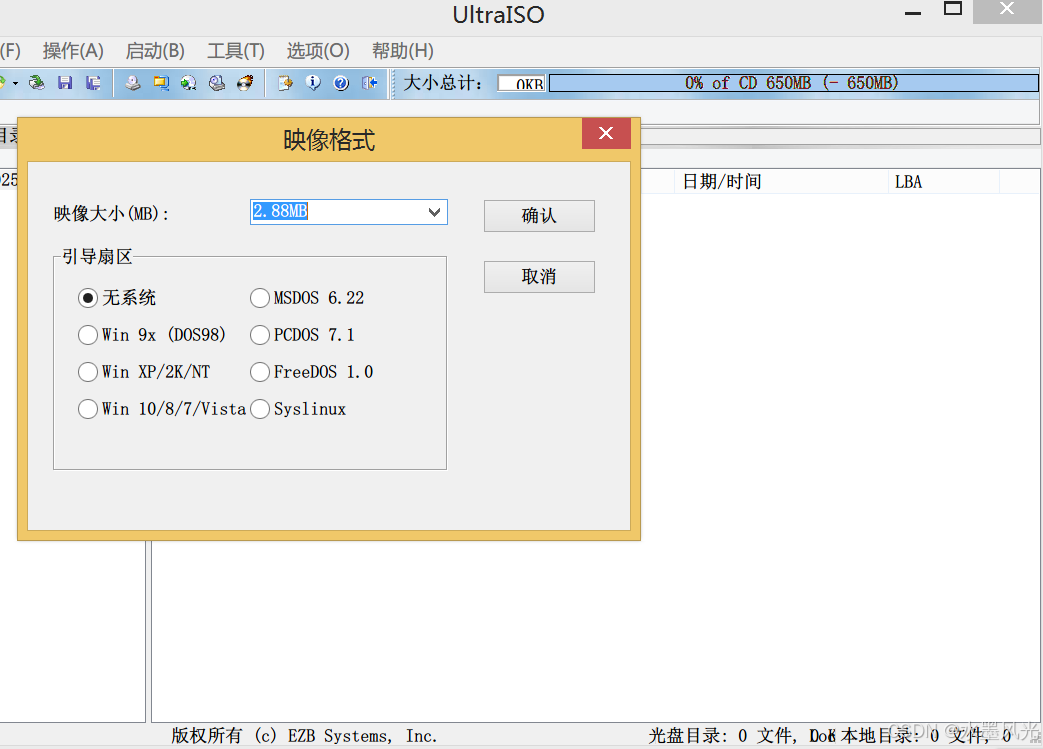Image resolution: width=1043 pixels, height=749 pixels.
Task: Click the LBA column header
Action: pos(943,182)
